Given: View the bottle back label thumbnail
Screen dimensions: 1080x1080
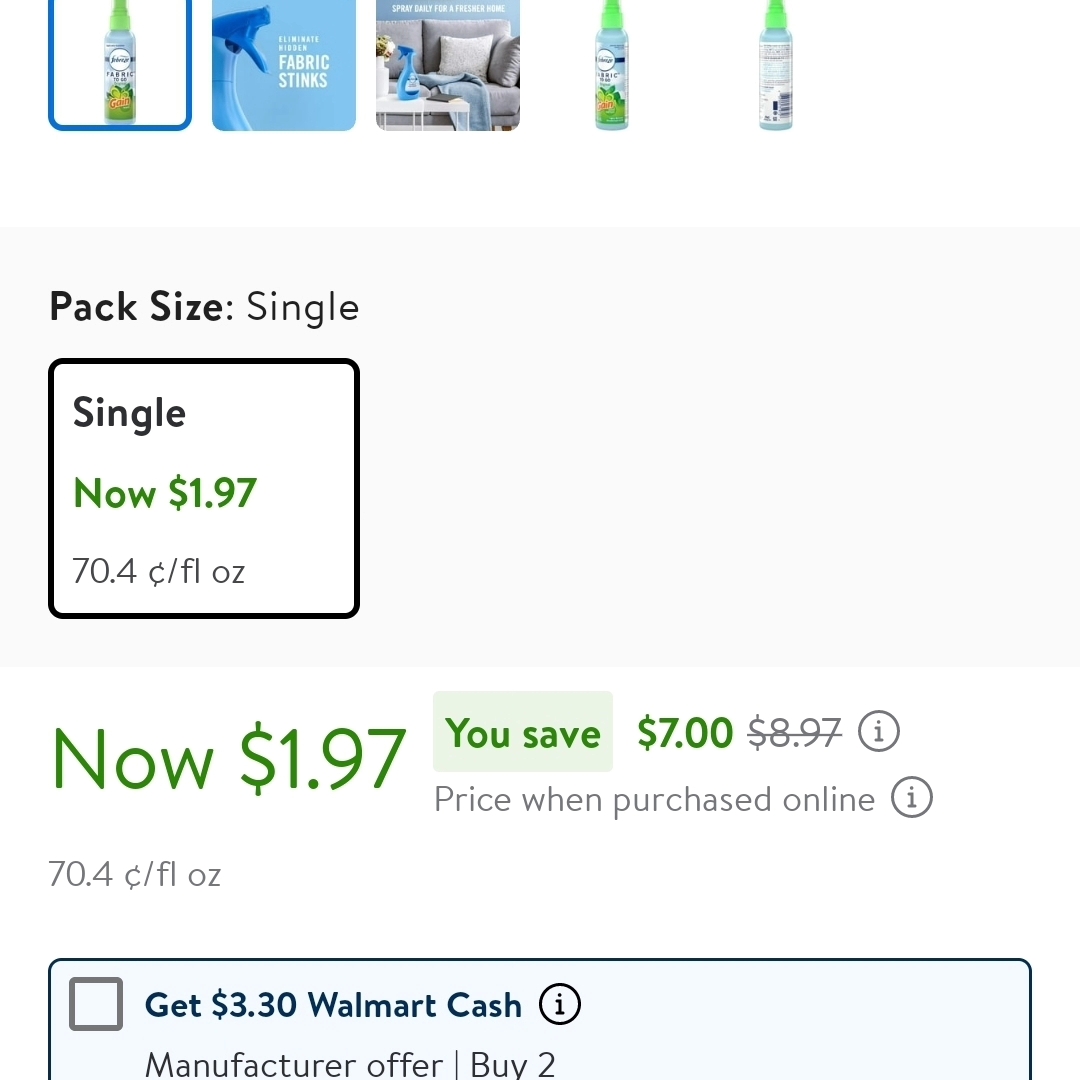Looking at the screenshot, I should point(776,64).
